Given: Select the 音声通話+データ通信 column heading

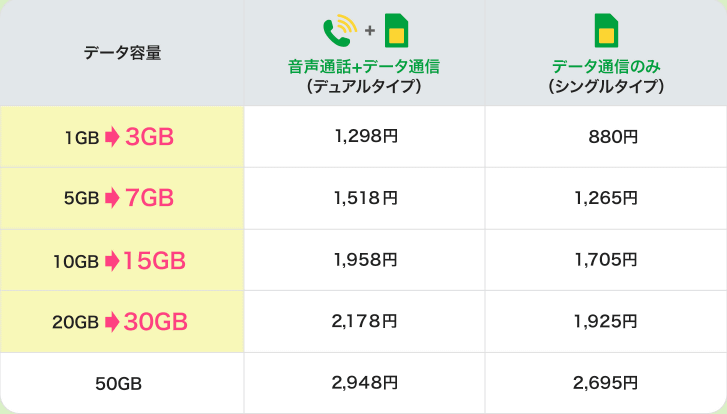Looking at the screenshot, I should click(x=364, y=67).
